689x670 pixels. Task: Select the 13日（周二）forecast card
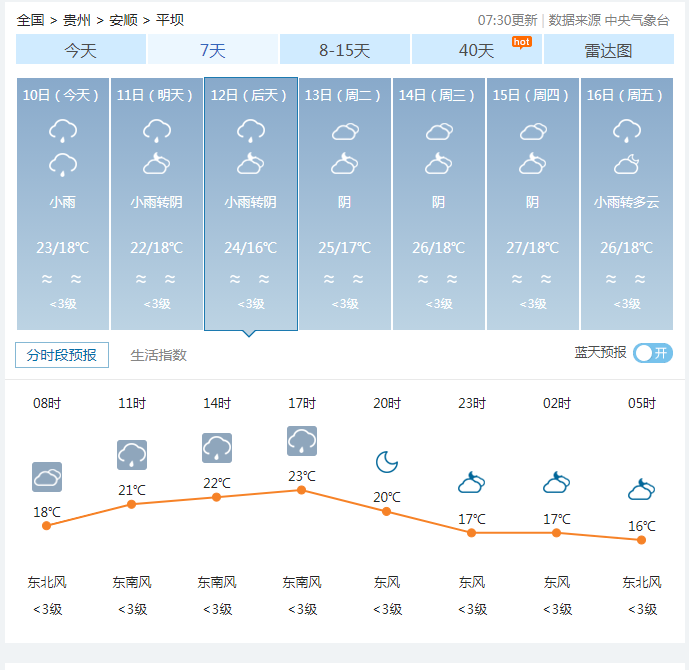[x=345, y=203]
